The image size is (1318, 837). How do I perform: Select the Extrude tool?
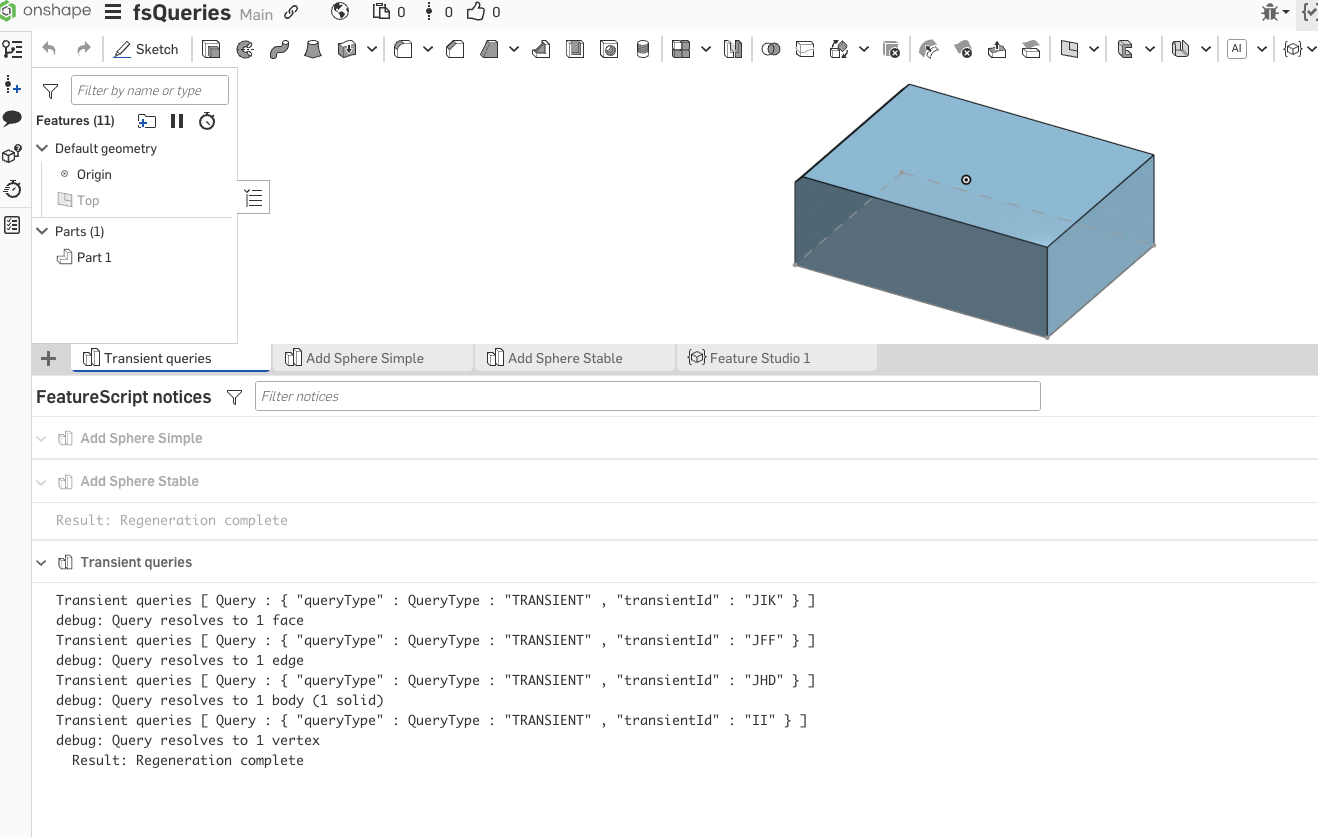(x=211, y=49)
